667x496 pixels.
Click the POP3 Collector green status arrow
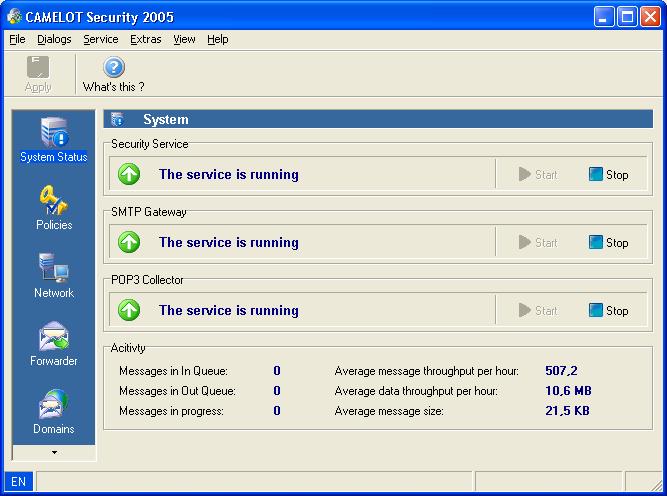coord(129,310)
